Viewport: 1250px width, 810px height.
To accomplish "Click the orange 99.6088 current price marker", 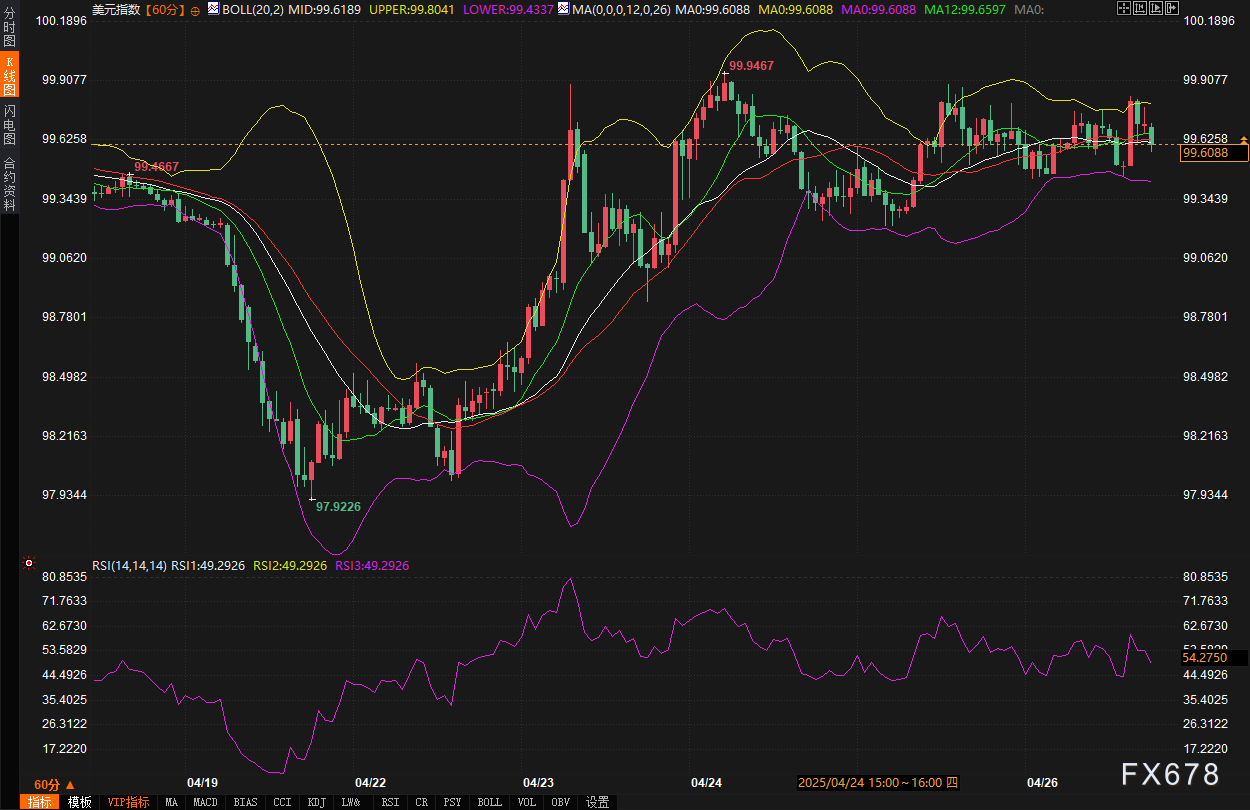I will [1214, 153].
